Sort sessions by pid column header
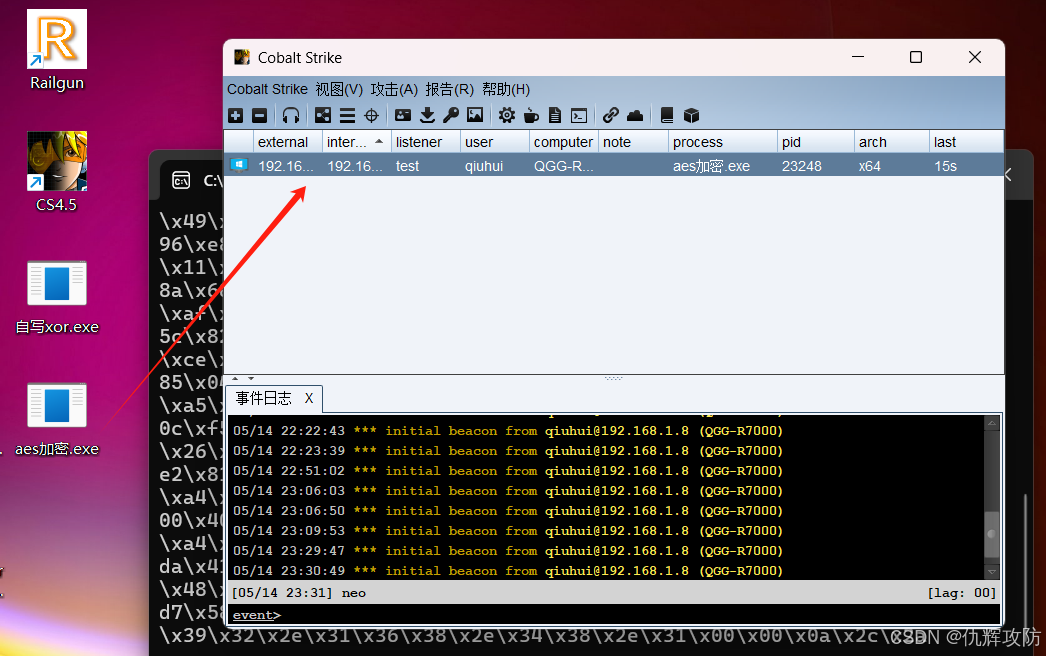This screenshot has width=1046, height=656. (x=815, y=142)
